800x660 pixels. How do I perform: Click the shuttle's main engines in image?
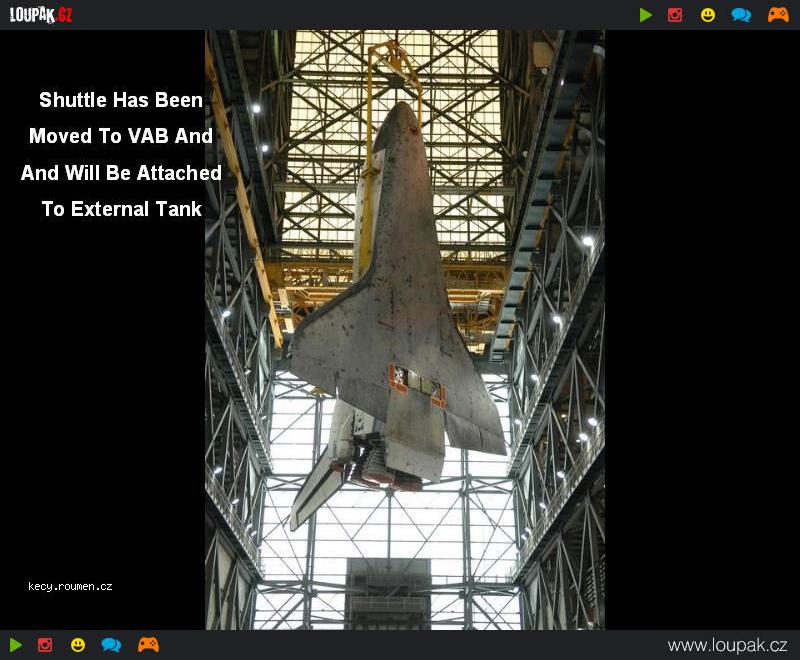pos(383,462)
